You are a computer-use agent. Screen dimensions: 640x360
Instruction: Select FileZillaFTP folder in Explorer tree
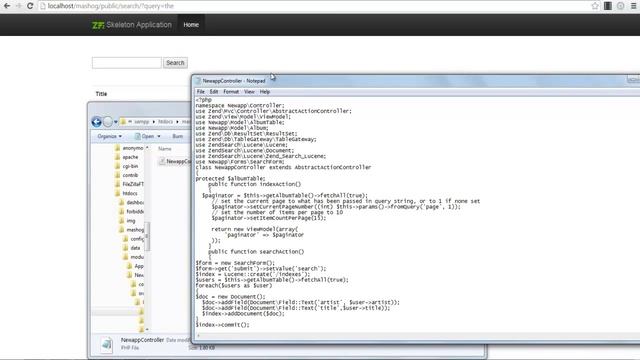point(129,184)
